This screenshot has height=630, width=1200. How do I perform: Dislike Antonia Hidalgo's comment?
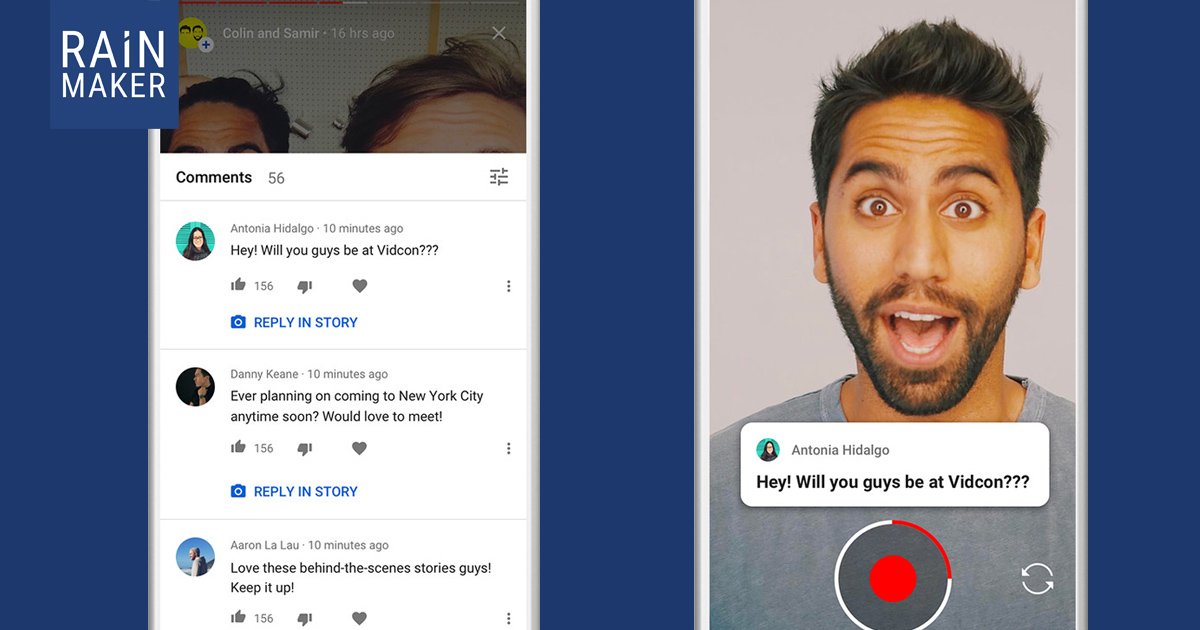point(305,286)
